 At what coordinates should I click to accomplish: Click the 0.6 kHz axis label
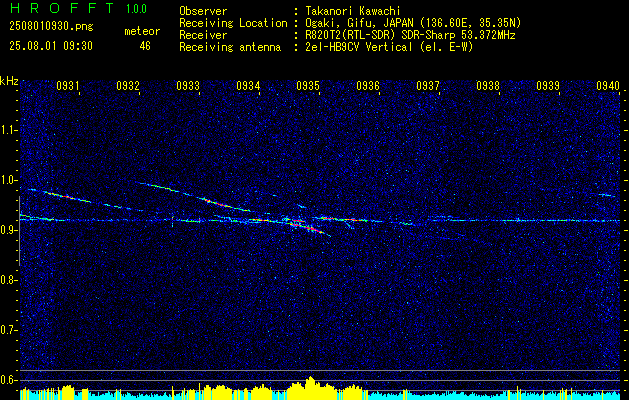click(9, 380)
